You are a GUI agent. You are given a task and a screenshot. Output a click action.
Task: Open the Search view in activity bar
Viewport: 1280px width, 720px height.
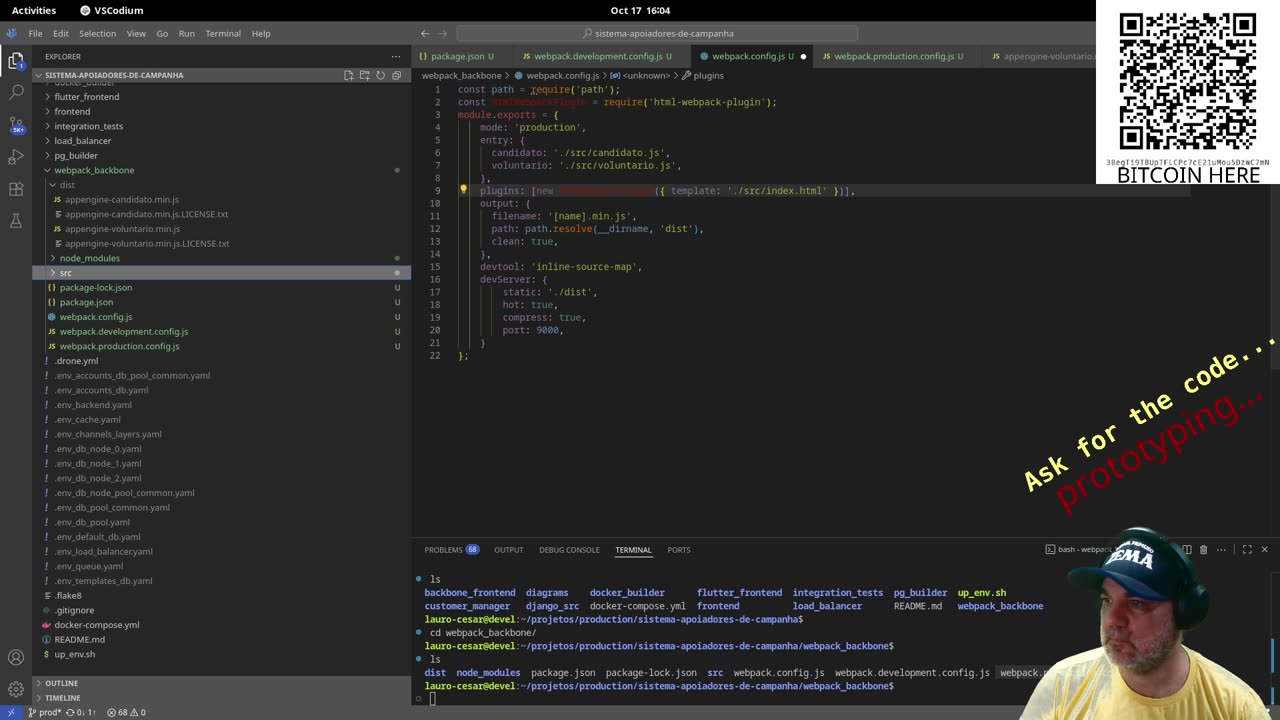(16, 92)
